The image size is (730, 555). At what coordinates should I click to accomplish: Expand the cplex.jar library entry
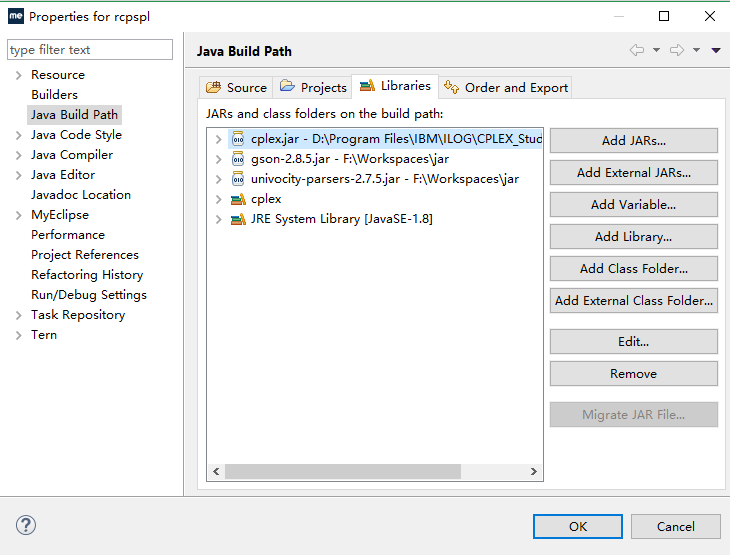coord(218,139)
